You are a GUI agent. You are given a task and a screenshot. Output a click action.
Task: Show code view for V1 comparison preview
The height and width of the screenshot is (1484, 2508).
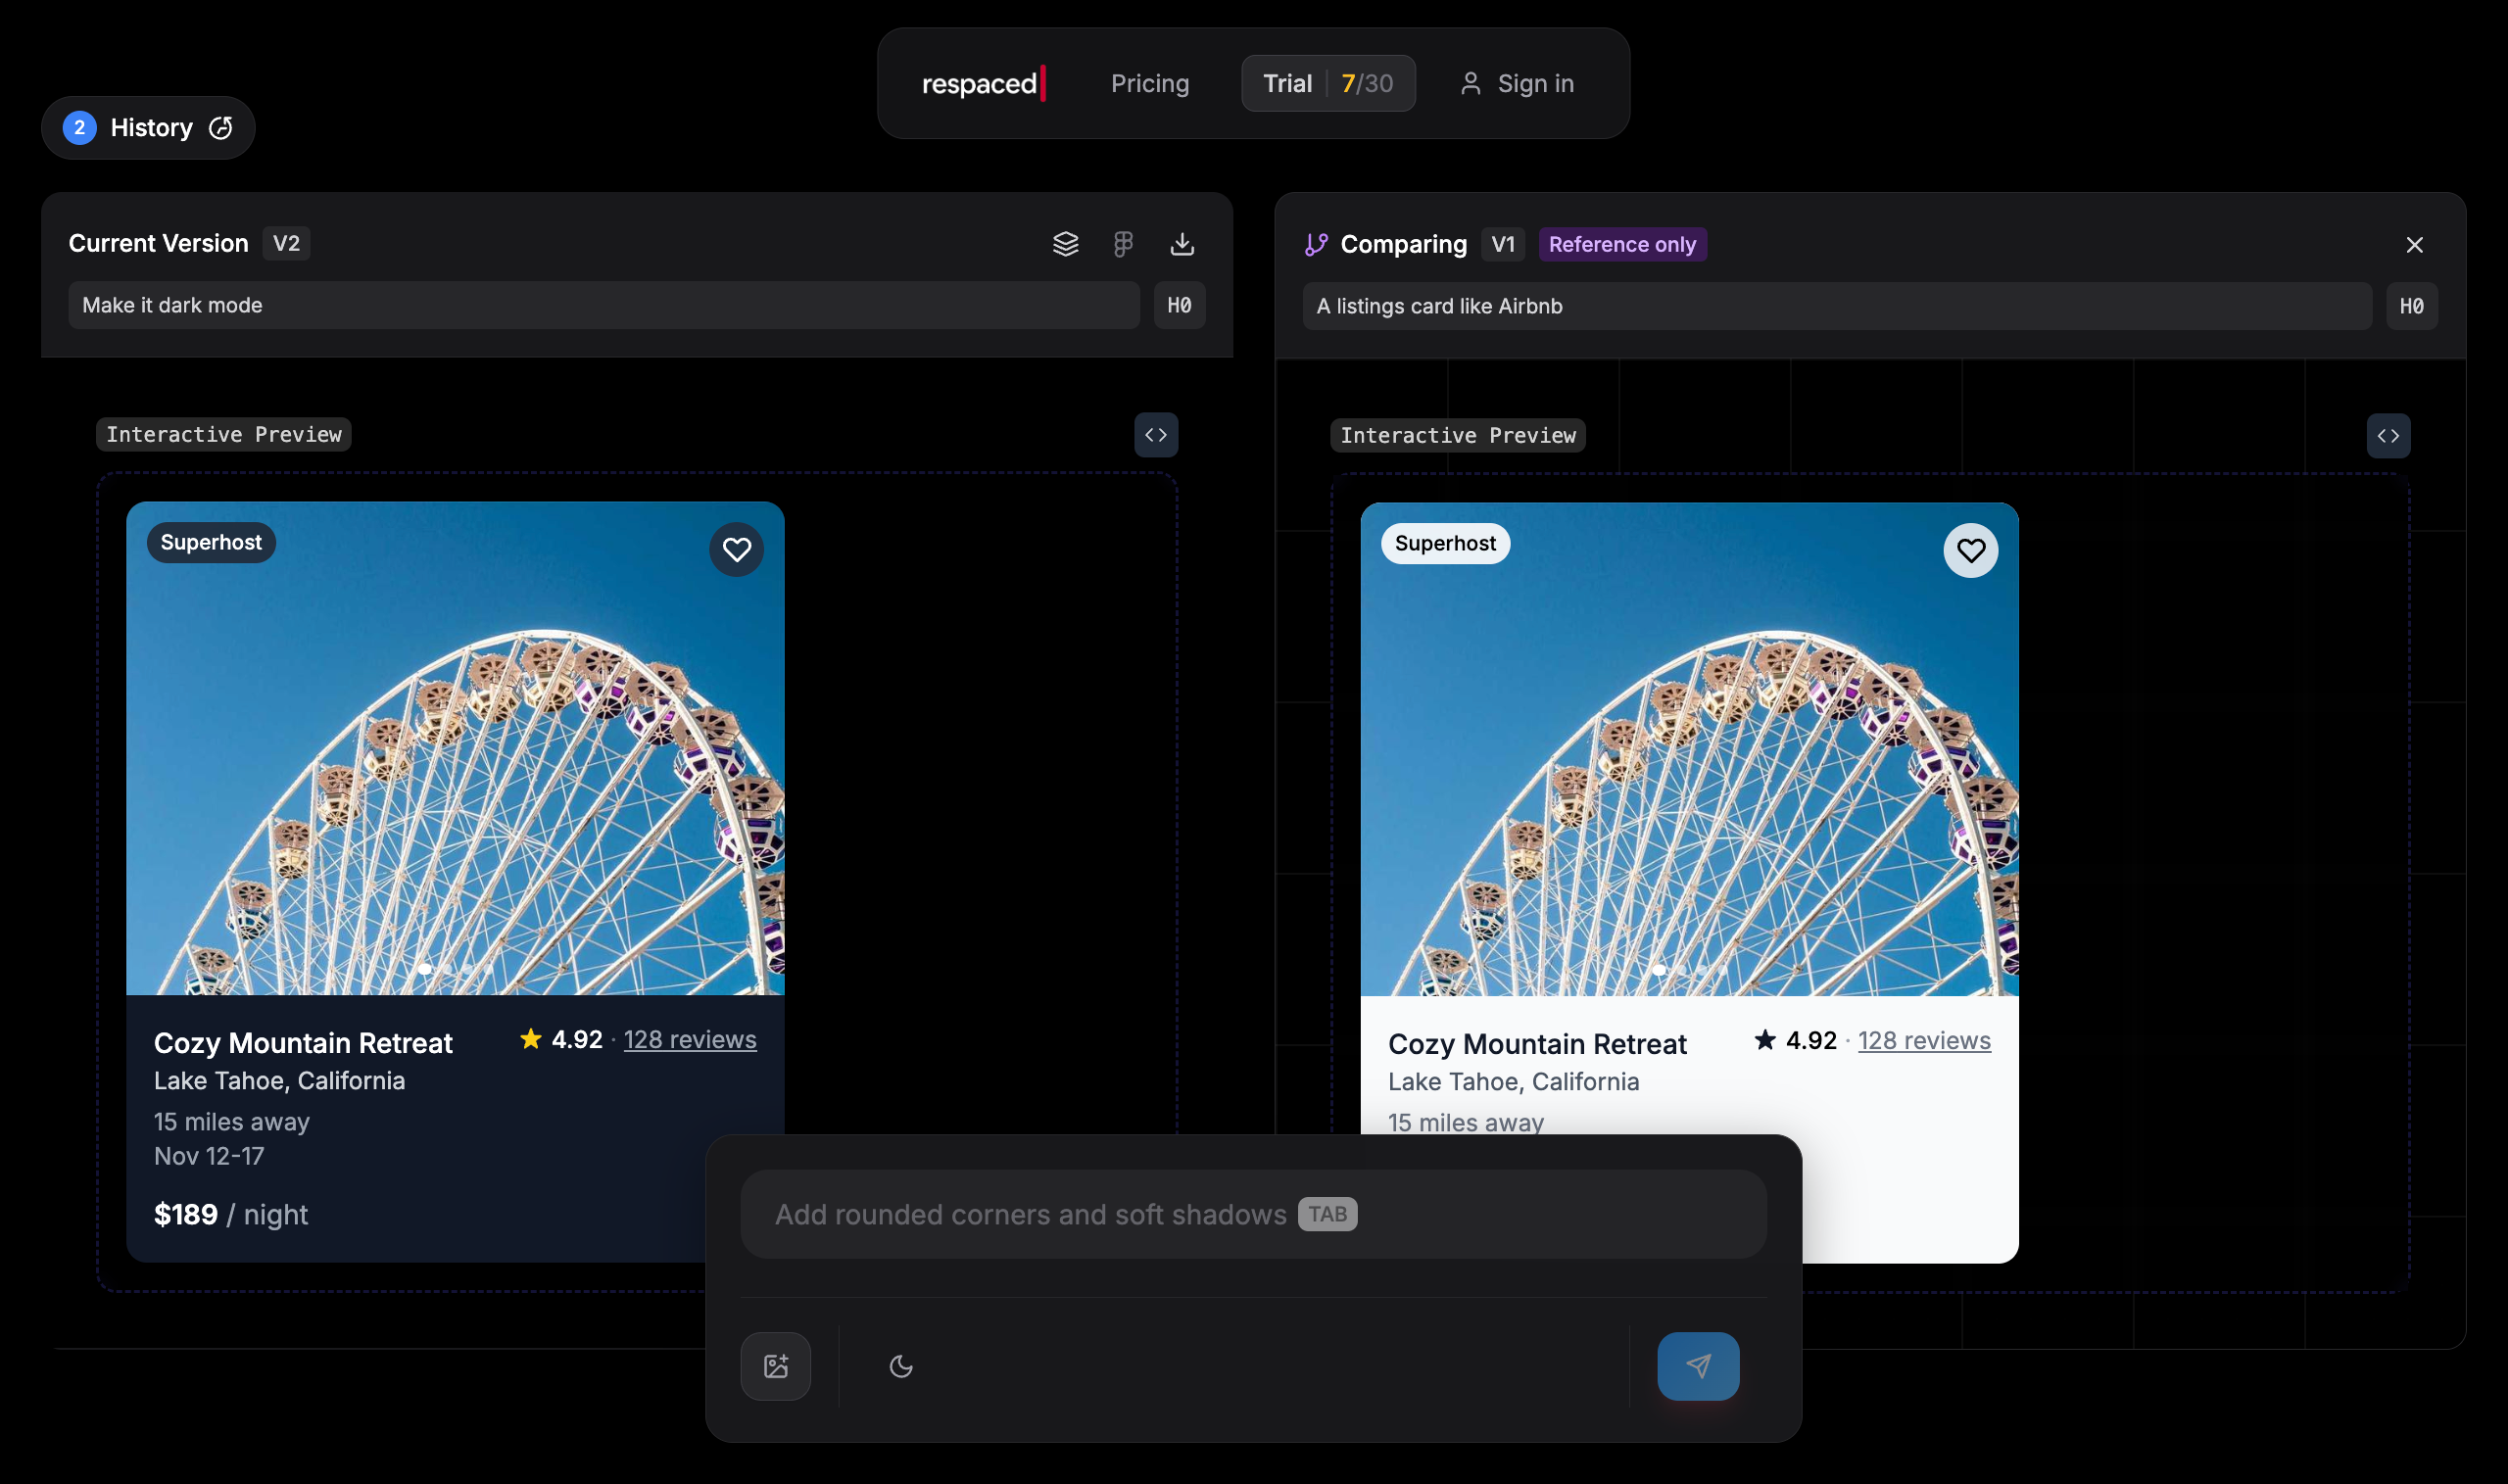click(2388, 436)
